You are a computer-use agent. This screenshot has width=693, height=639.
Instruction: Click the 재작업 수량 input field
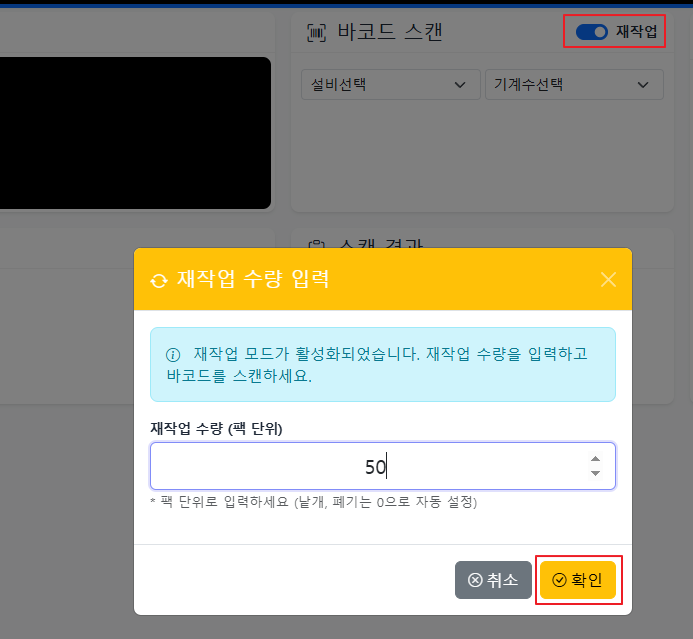(383, 466)
